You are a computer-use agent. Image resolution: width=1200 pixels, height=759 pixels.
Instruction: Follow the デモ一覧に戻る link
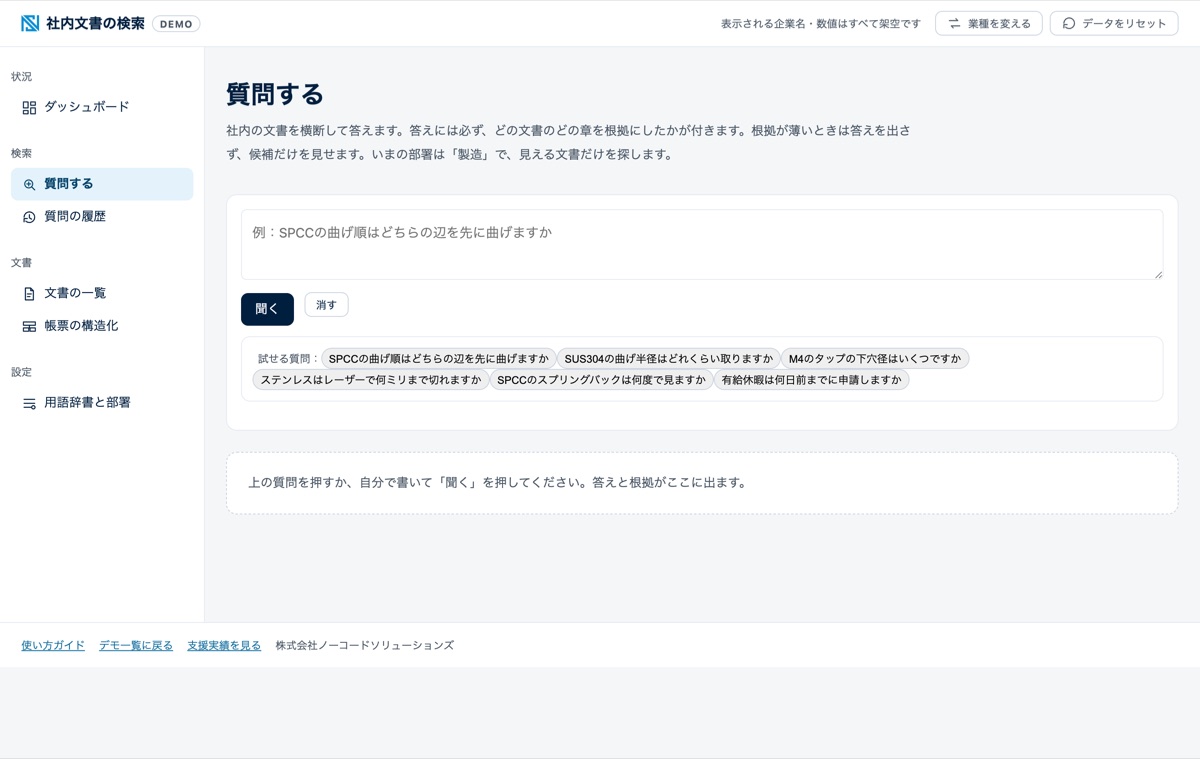coord(136,646)
